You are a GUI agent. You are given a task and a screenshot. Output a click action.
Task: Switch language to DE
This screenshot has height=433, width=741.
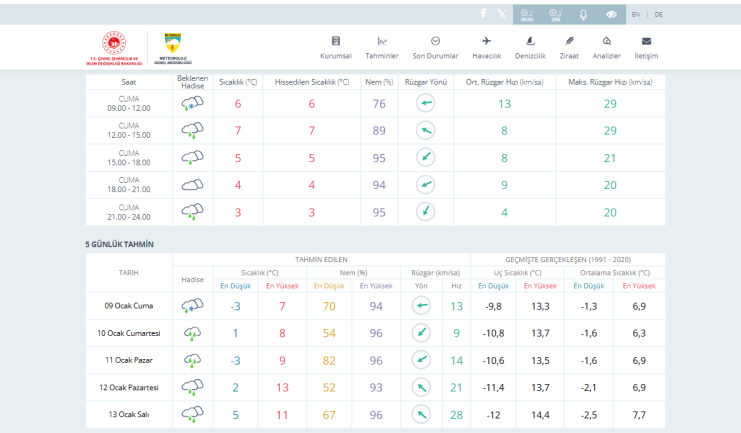click(659, 14)
